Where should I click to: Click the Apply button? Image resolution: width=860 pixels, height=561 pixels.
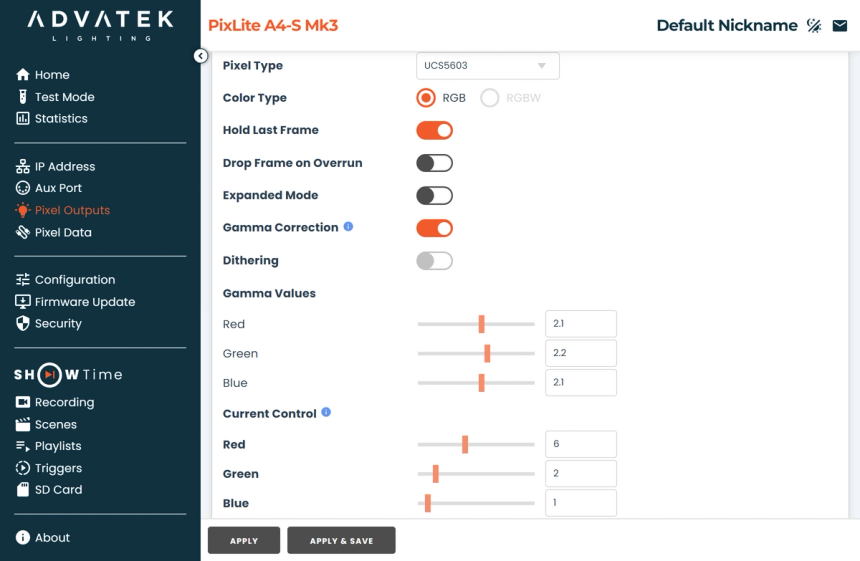point(244,541)
